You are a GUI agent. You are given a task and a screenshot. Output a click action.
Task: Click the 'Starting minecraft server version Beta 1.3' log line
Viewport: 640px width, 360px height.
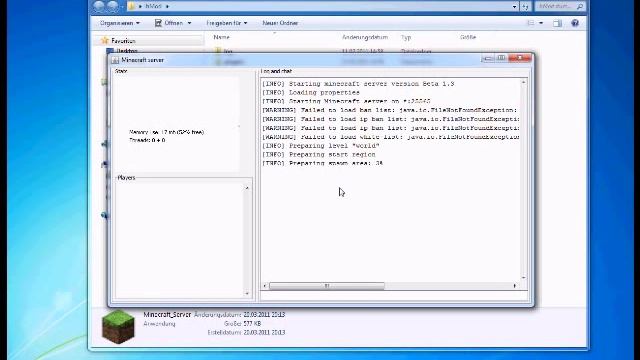358,84
